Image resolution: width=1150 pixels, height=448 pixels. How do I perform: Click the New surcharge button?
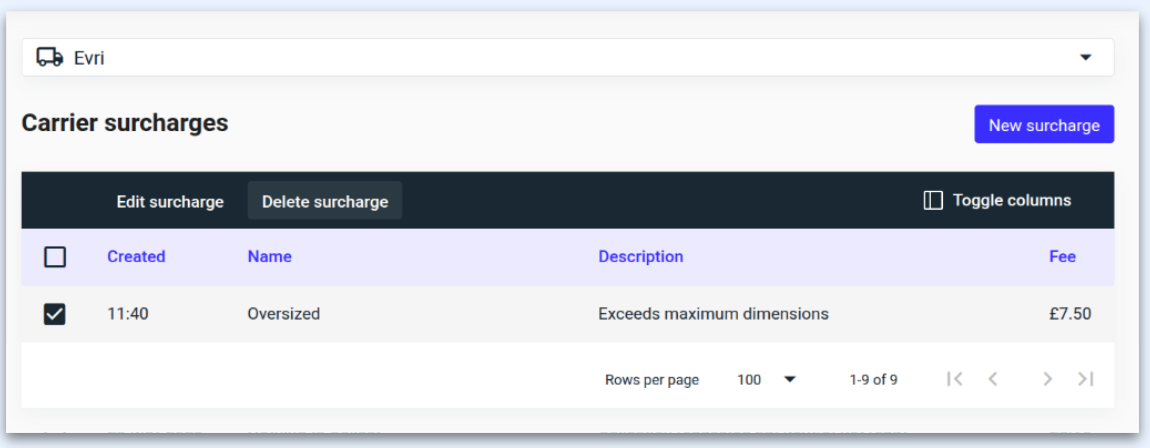tap(1043, 125)
